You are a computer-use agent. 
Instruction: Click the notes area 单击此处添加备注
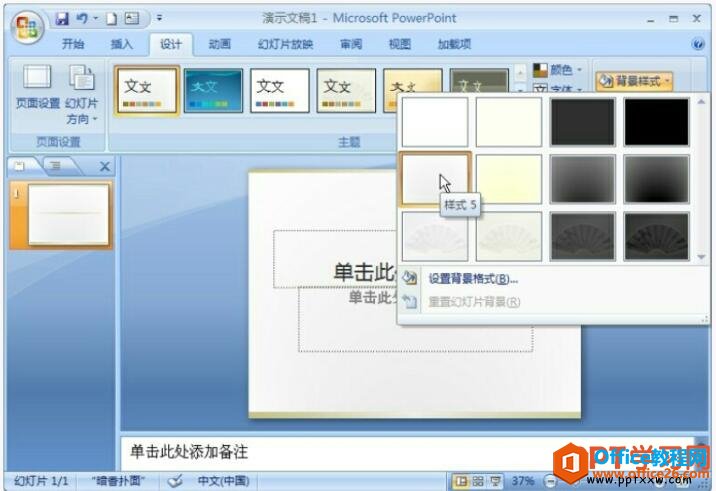(189, 452)
